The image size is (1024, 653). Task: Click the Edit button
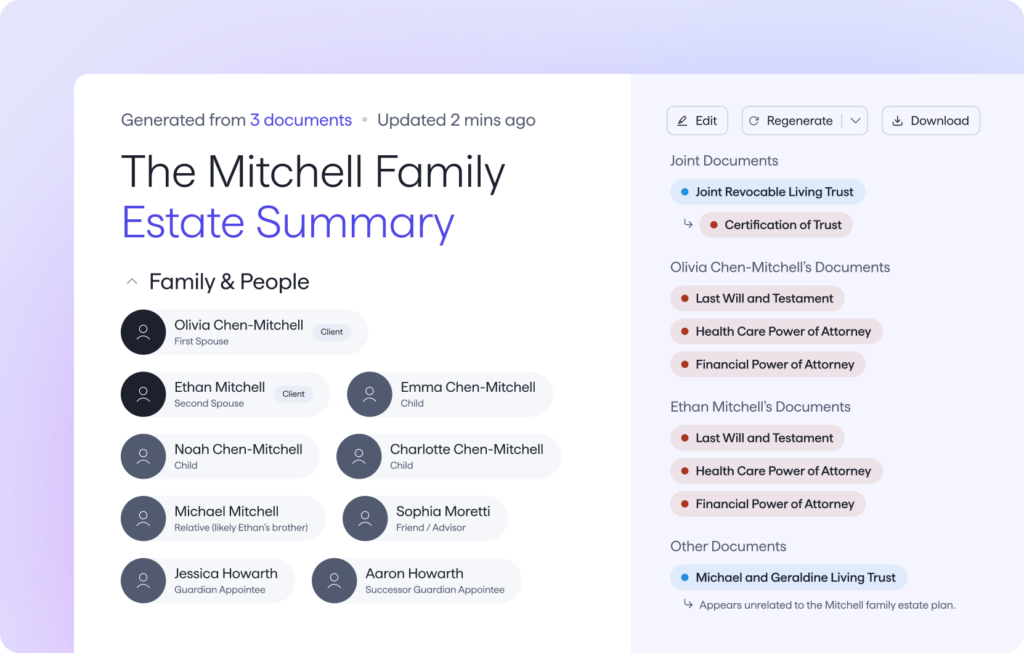(x=697, y=121)
